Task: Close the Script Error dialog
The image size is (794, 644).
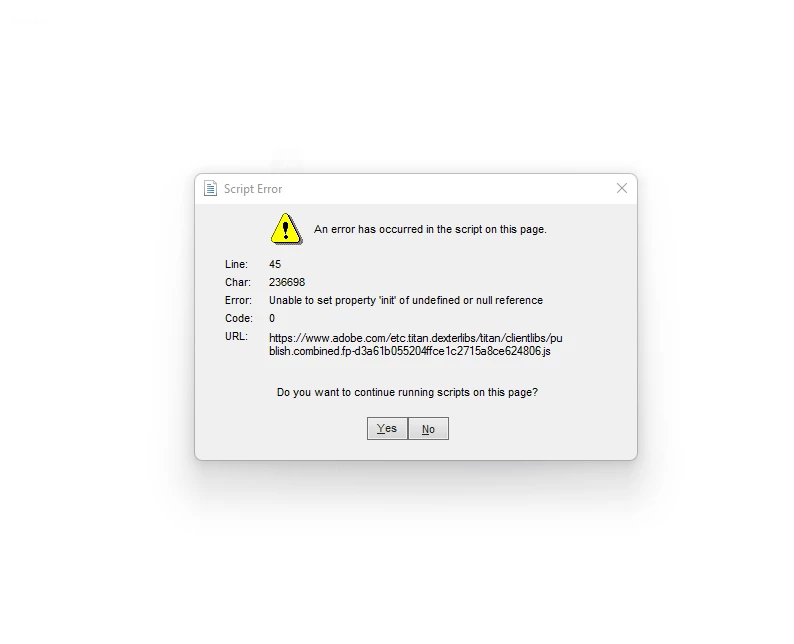Action: 622,188
